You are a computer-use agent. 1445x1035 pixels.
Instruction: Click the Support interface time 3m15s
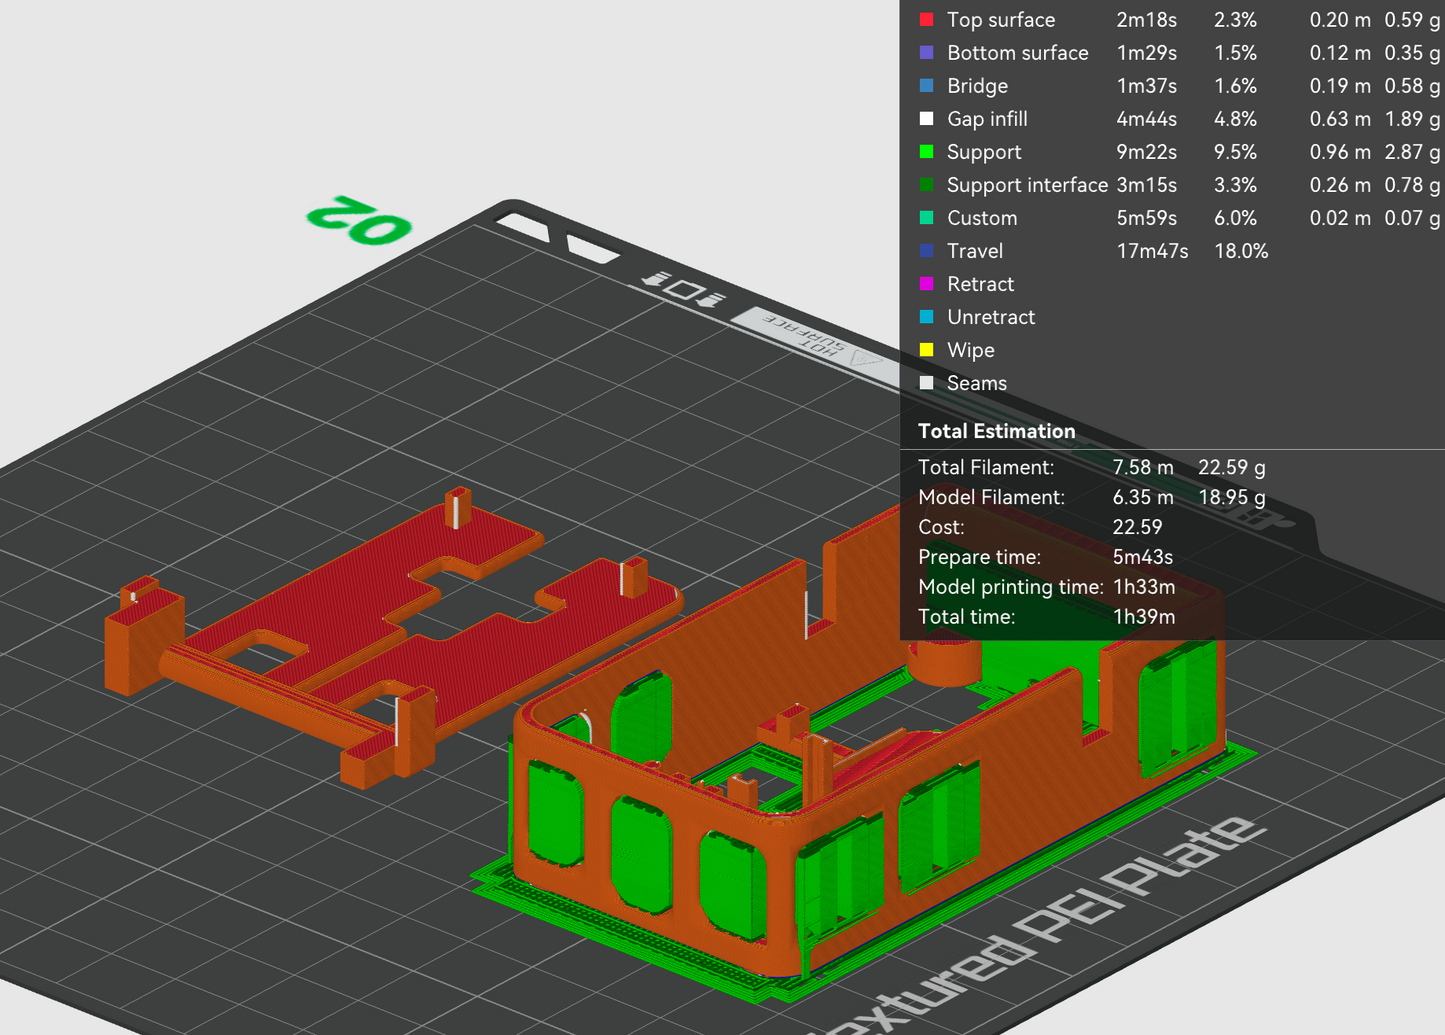point(1147,185)
